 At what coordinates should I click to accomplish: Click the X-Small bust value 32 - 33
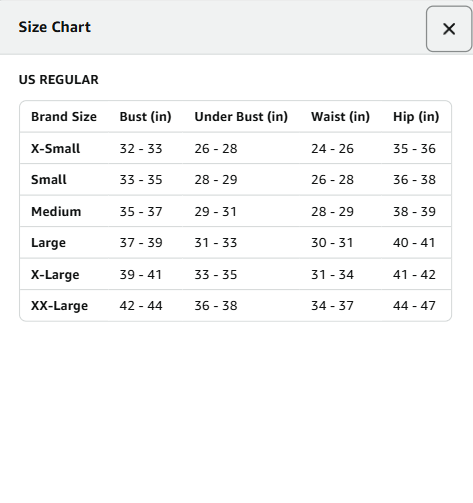[141, 148]
